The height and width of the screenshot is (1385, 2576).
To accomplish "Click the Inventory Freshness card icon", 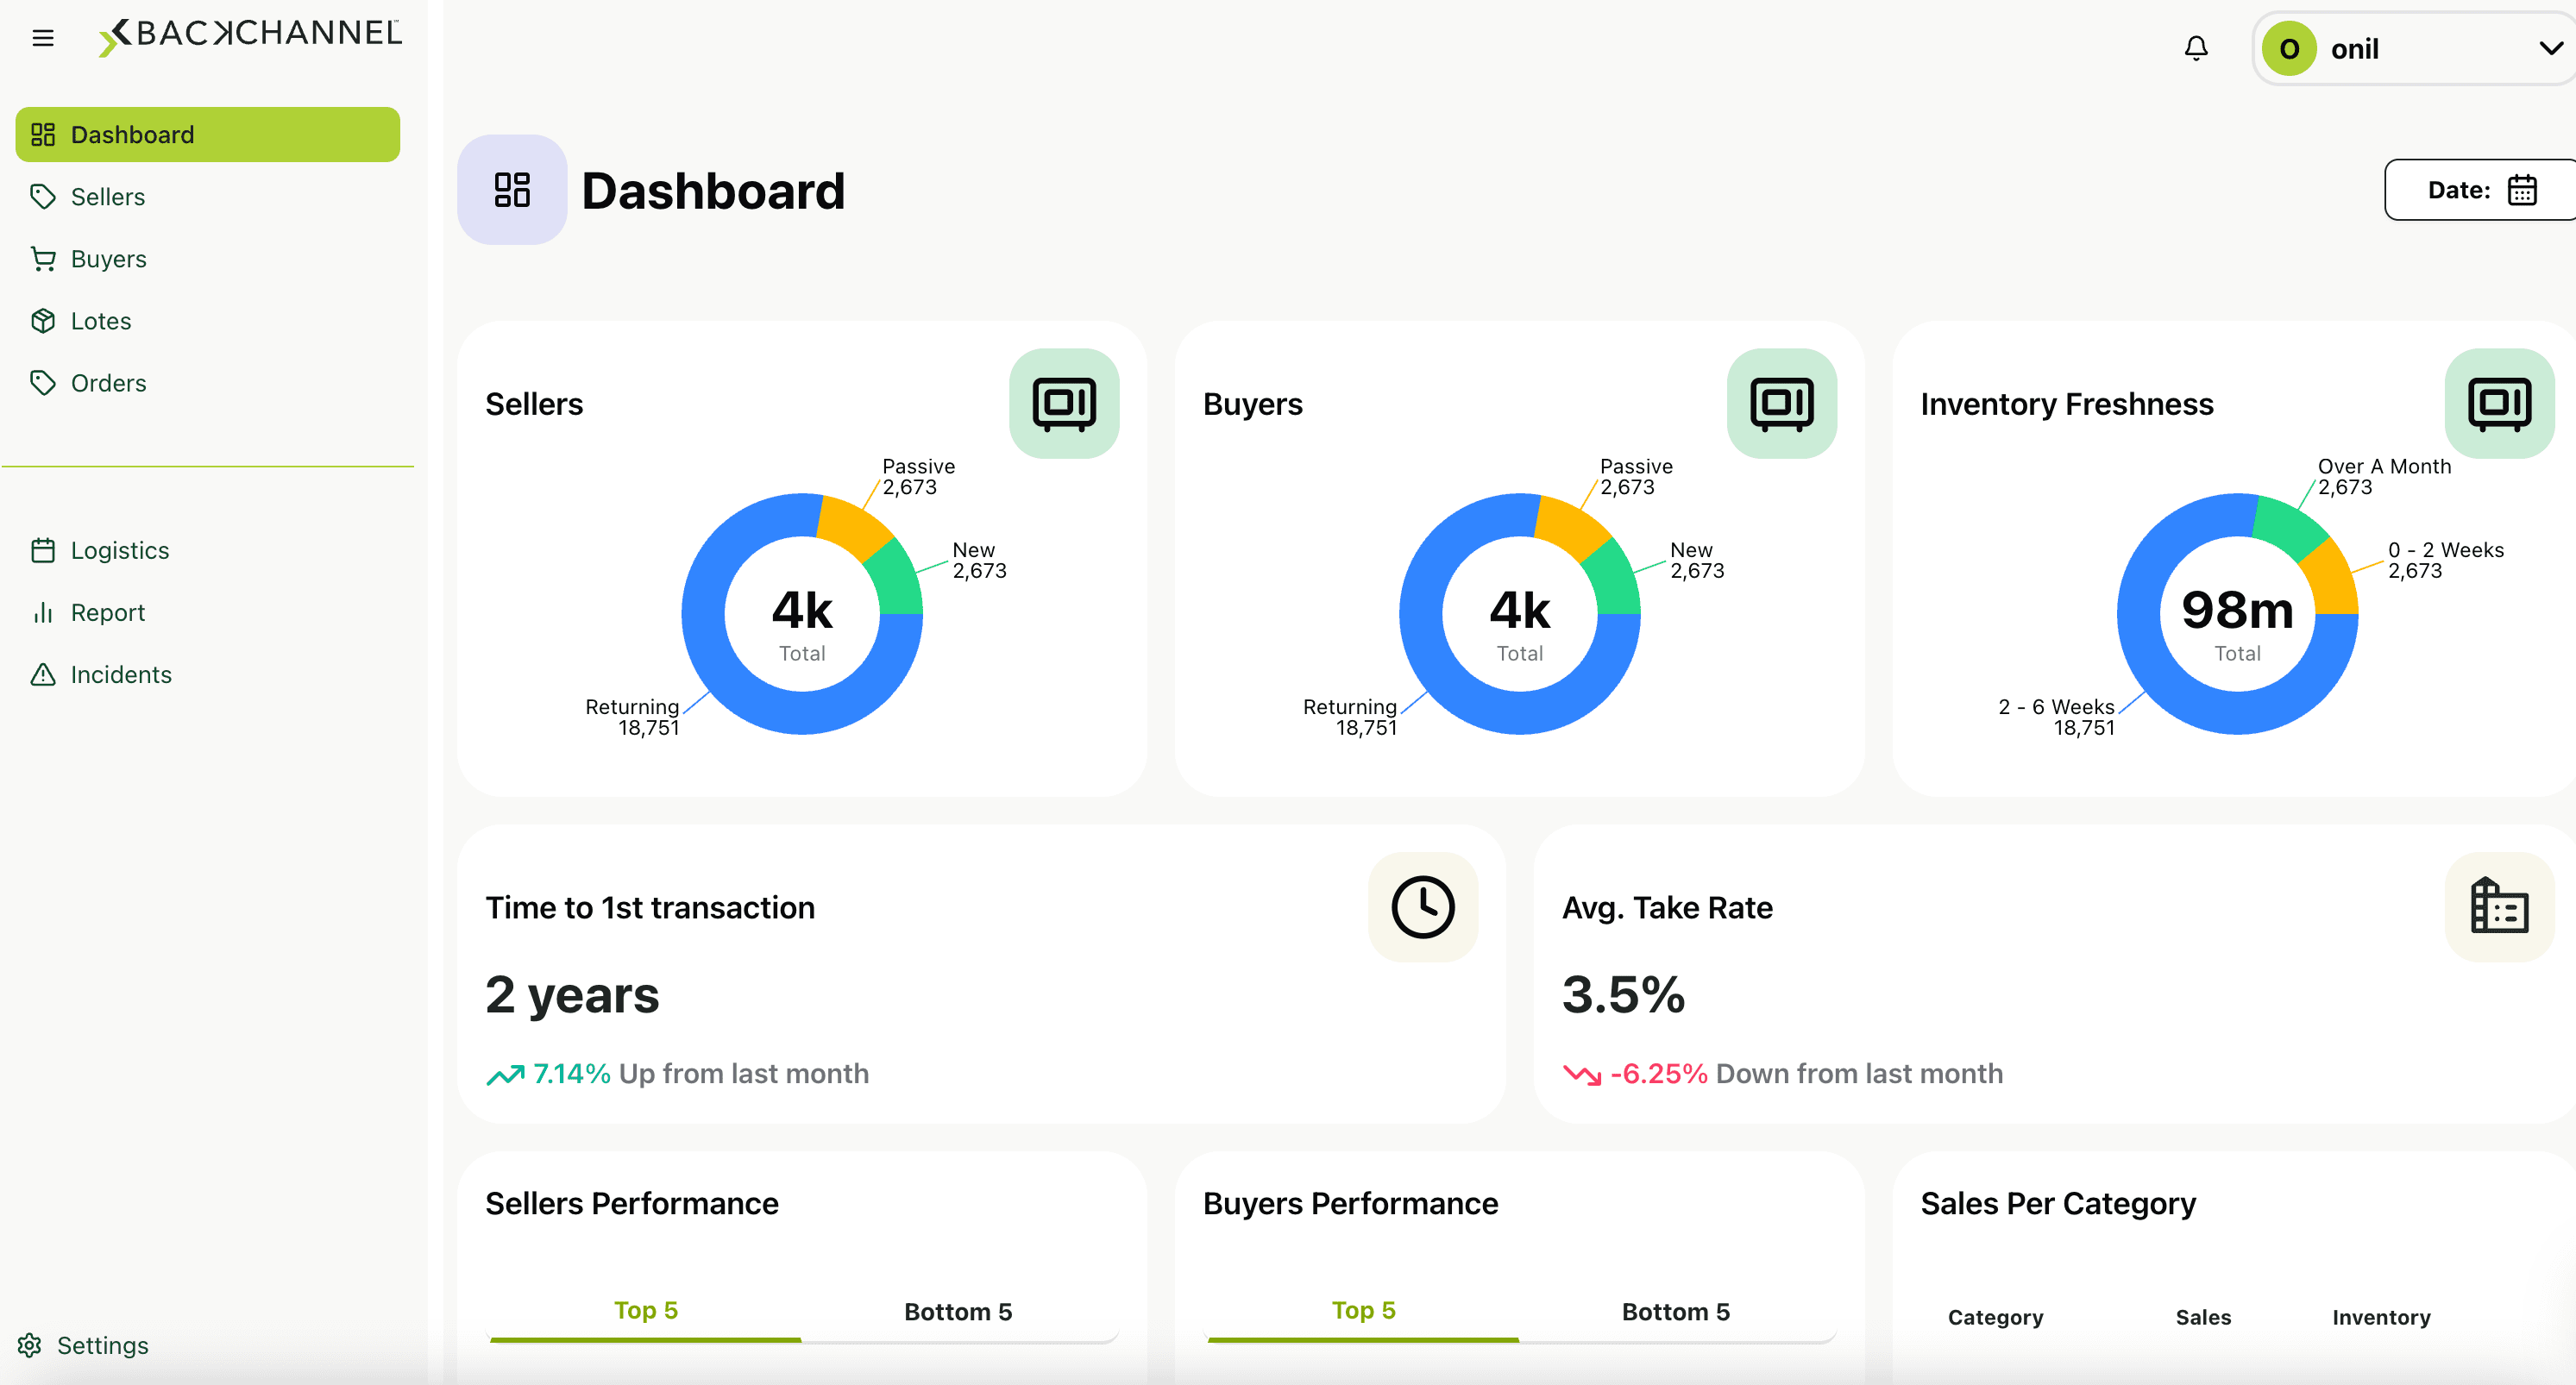I will 2498,403.
